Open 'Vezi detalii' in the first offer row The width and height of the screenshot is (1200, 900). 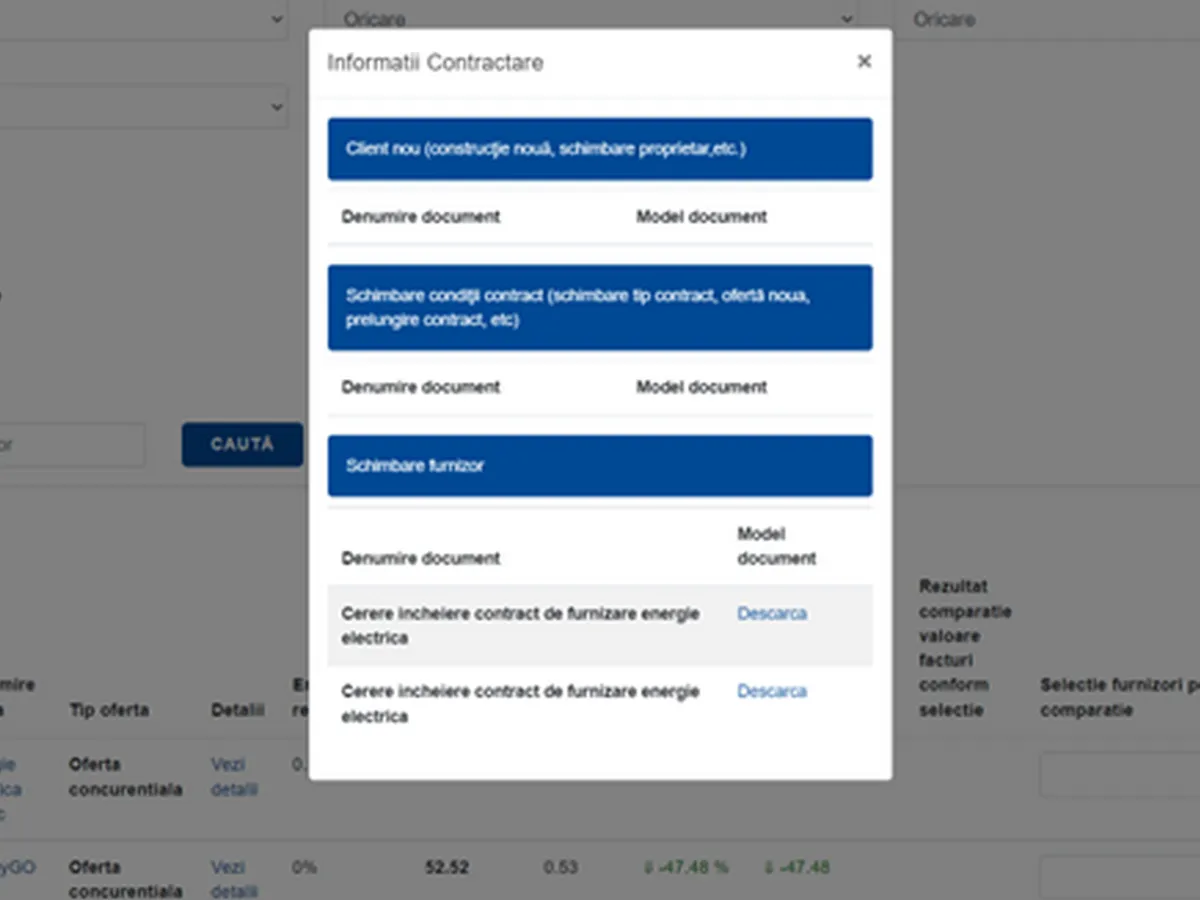point(234,777)
